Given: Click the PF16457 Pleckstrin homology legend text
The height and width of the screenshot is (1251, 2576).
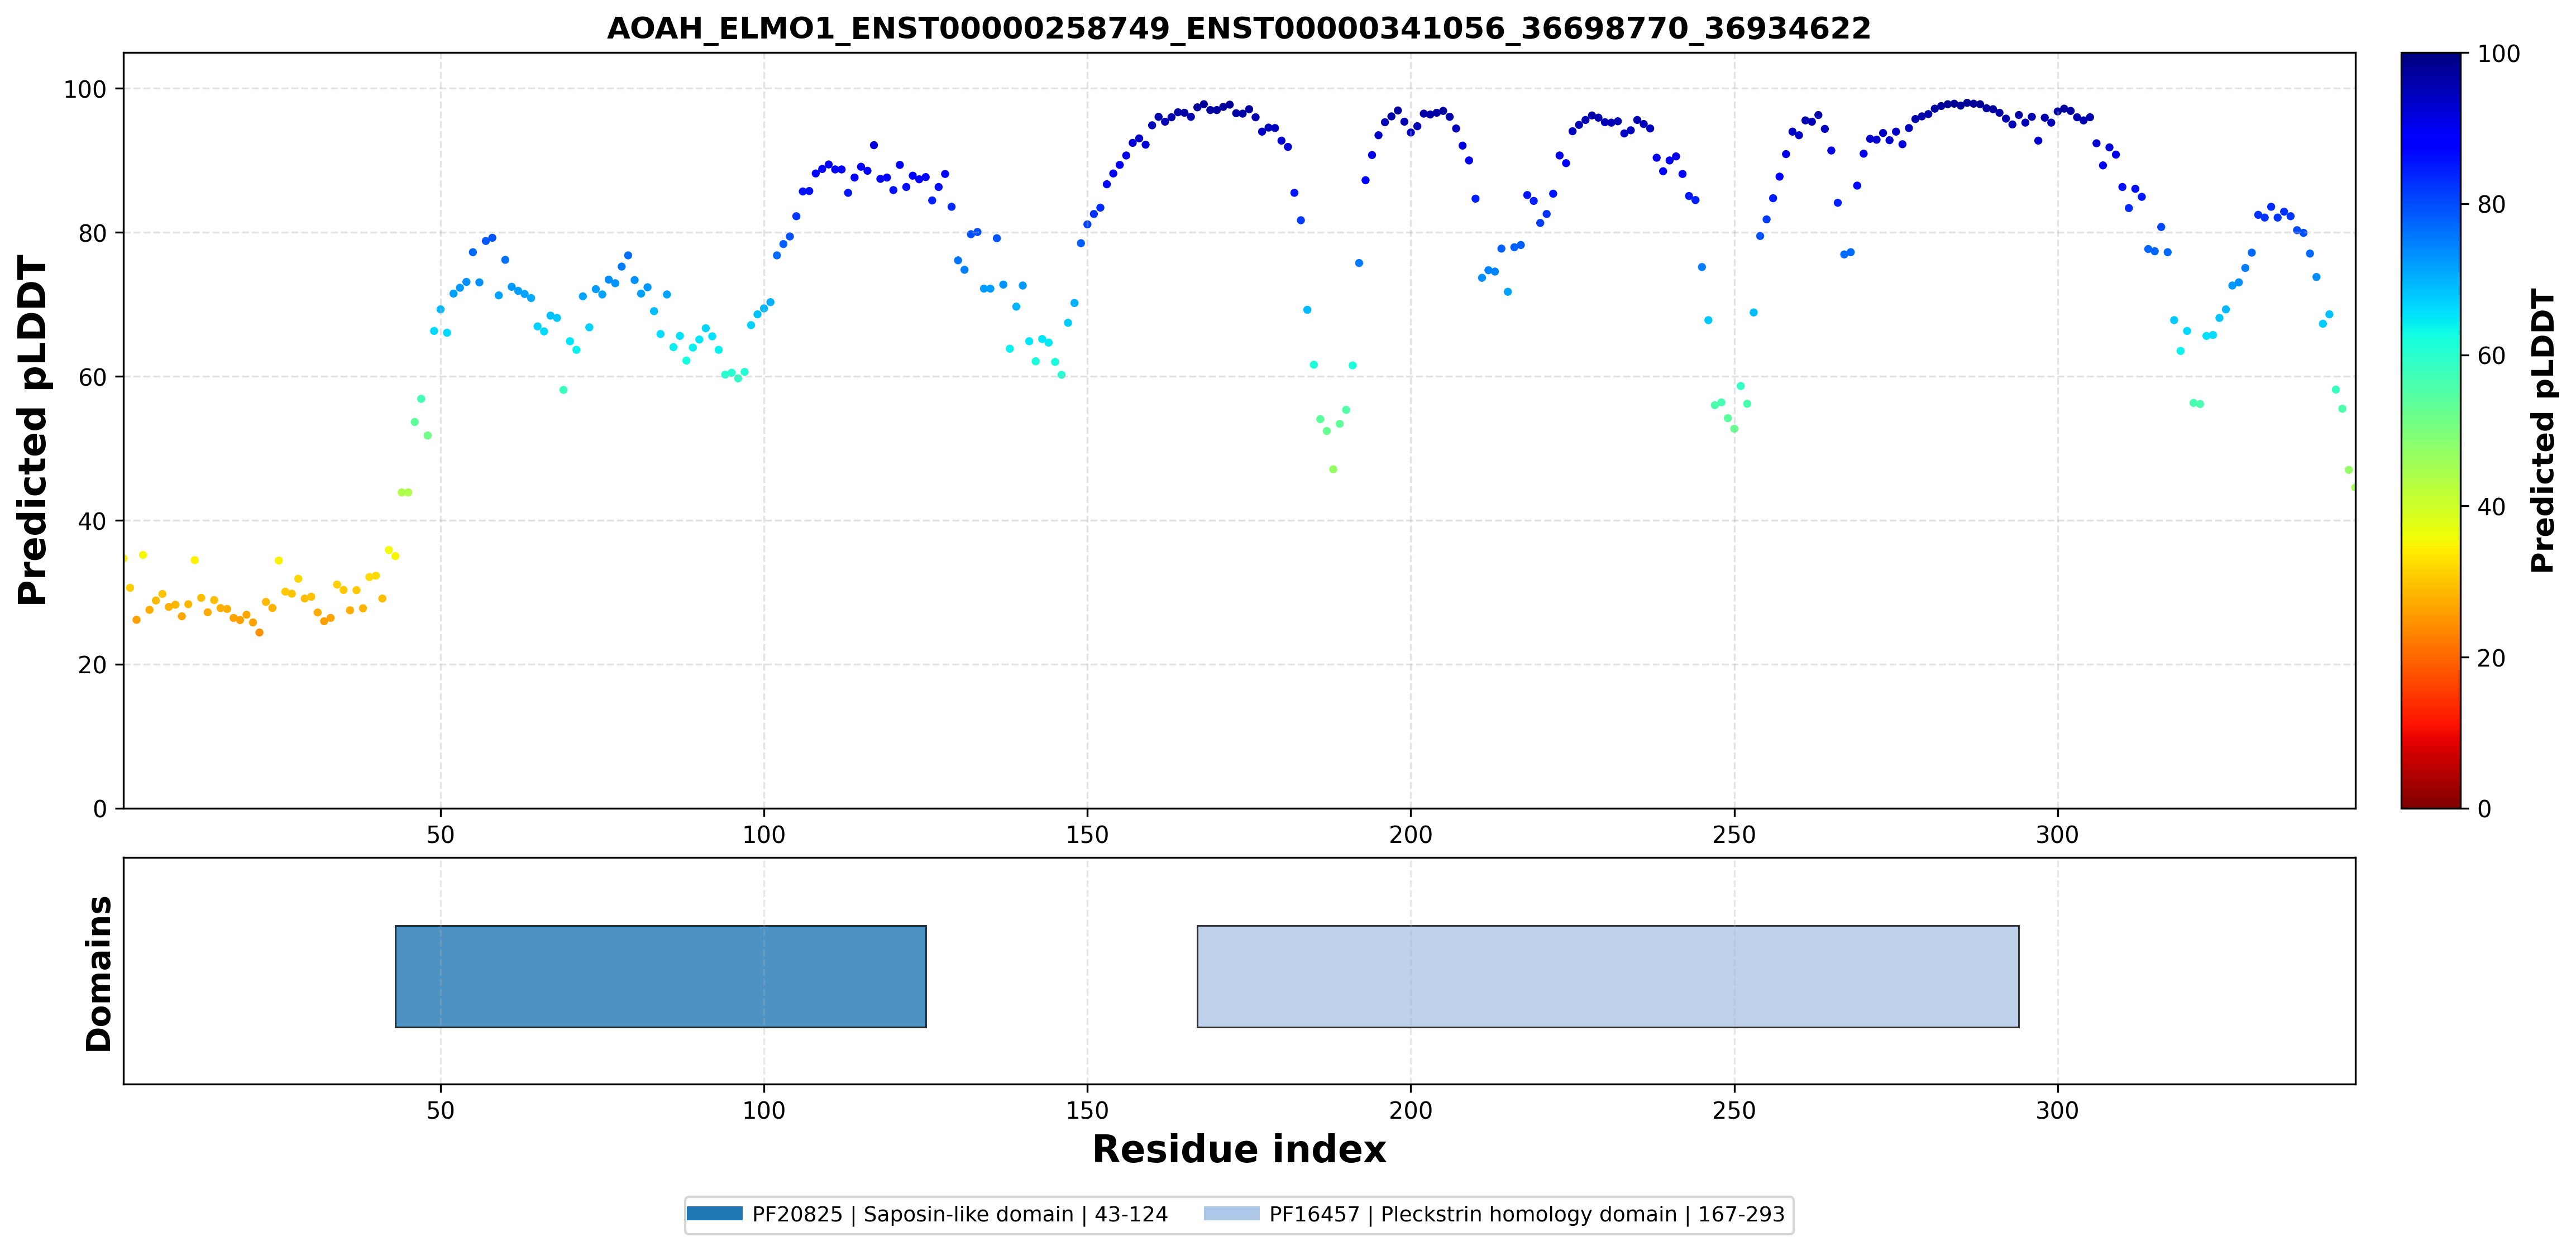Looking at the screenshot, I should point(1527,1214).
